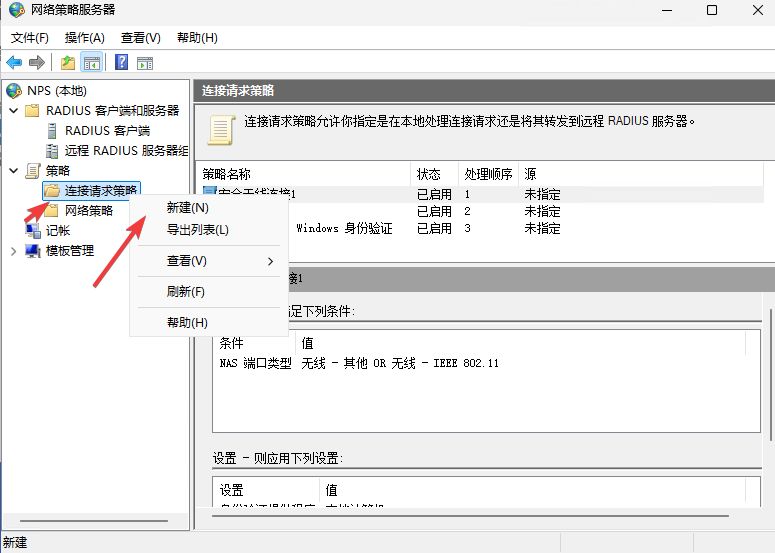775x553 pixels.
Task: Collapse the RADIUS 客户端和服务器 node
Action: [13, 110]
